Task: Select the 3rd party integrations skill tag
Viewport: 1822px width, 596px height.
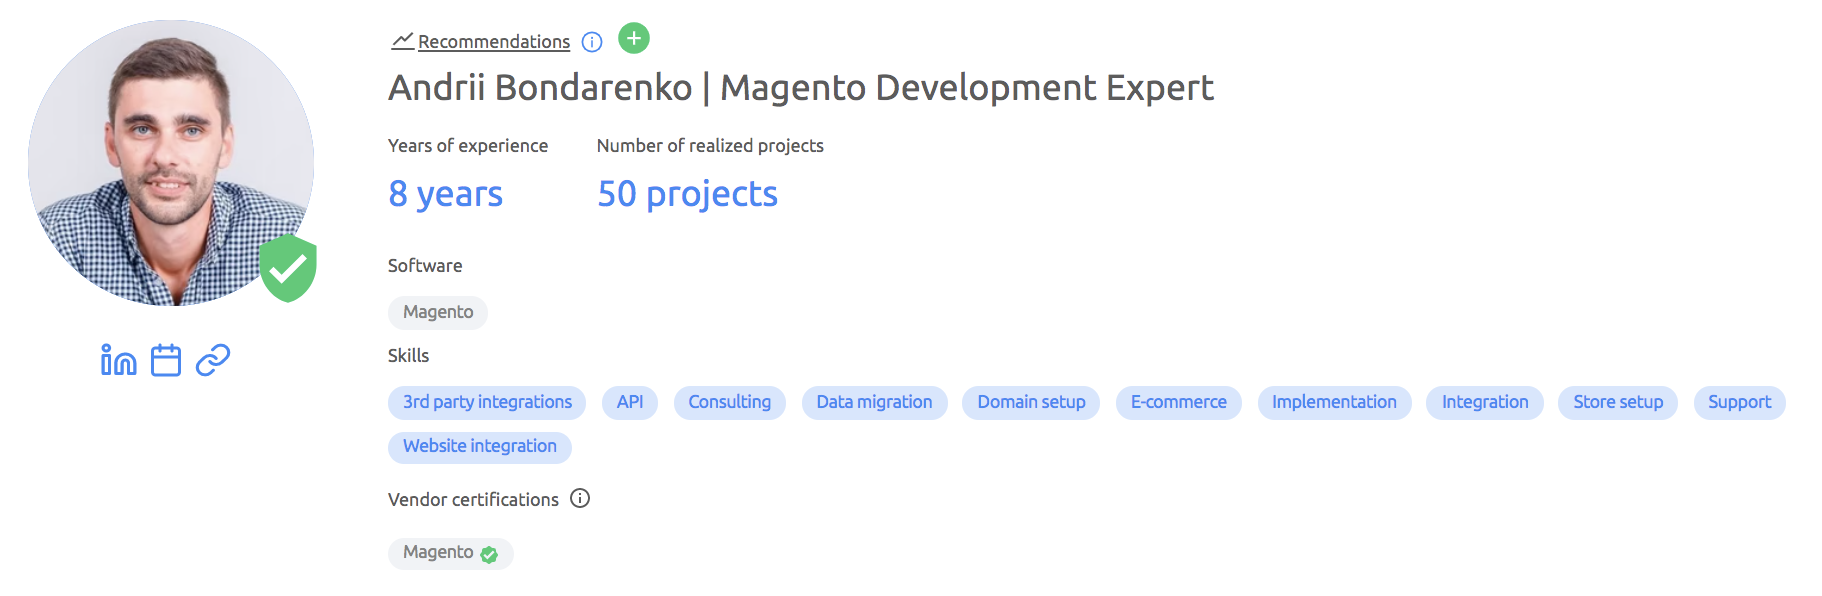Action: point(487,402)
